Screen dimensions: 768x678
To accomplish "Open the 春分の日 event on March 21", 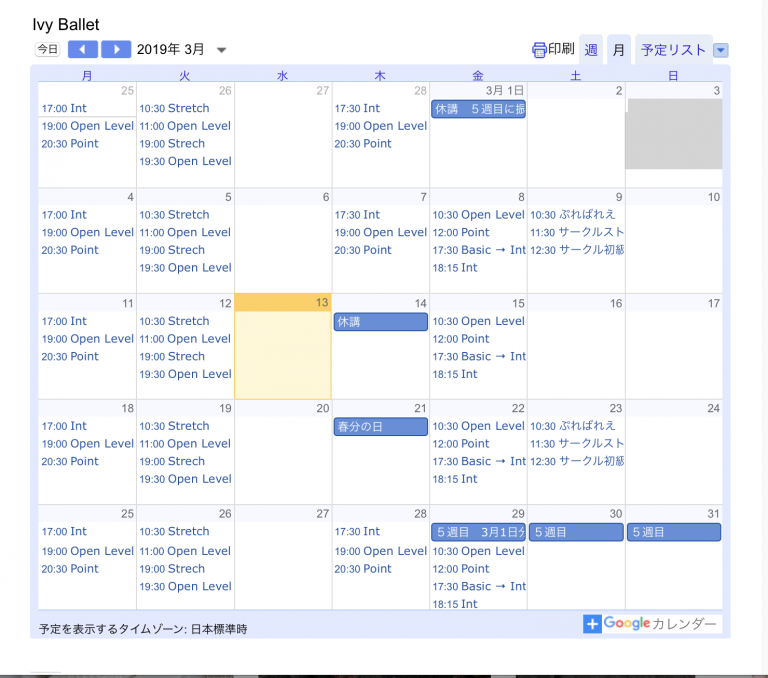I will pos(380,427).
